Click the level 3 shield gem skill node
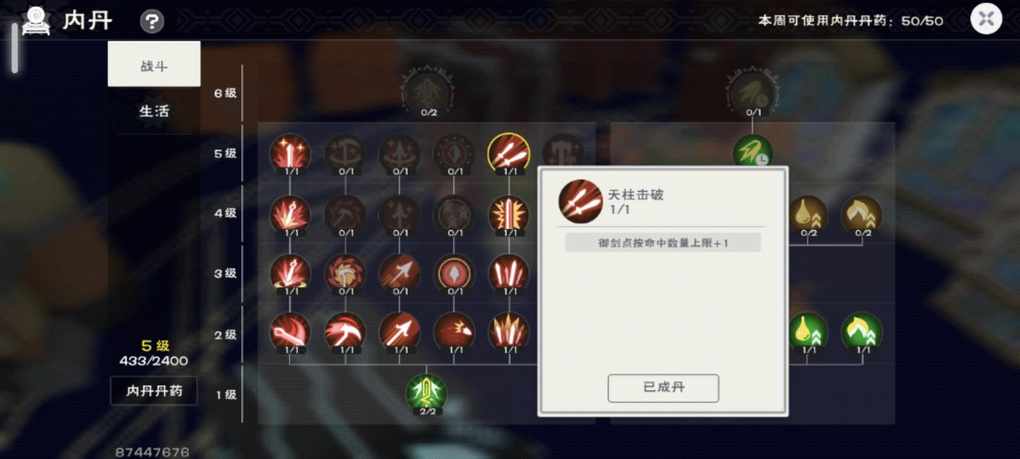 coord(454,273)
